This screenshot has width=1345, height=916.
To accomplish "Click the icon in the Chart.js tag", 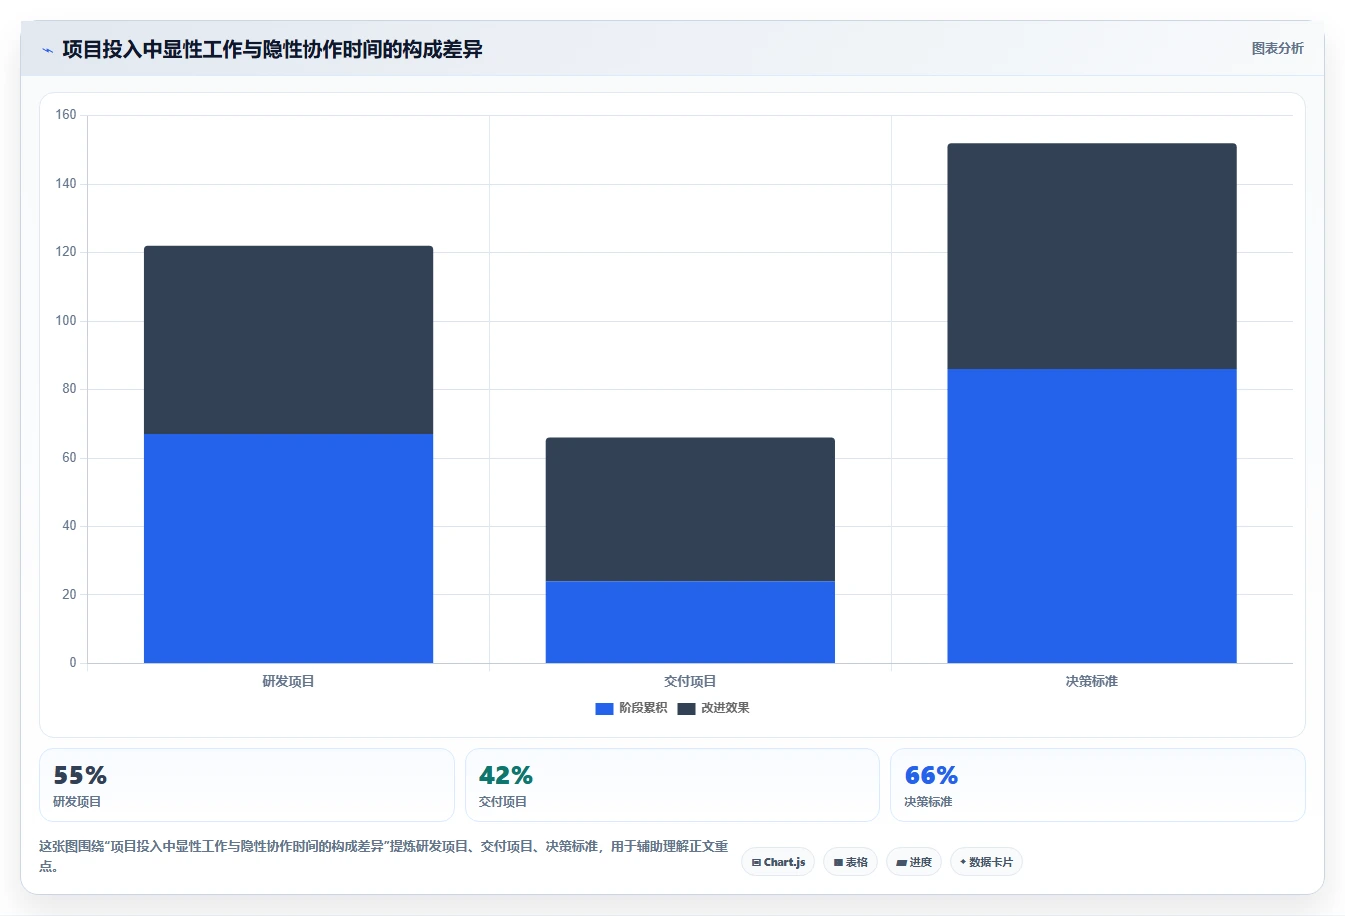I will [x=756, y=862].
